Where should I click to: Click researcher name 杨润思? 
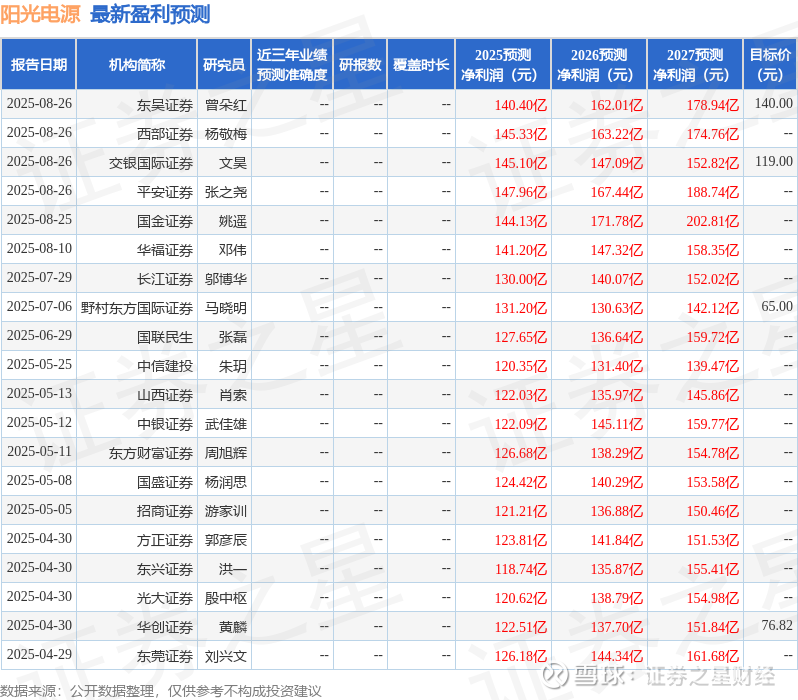[226, 483]
